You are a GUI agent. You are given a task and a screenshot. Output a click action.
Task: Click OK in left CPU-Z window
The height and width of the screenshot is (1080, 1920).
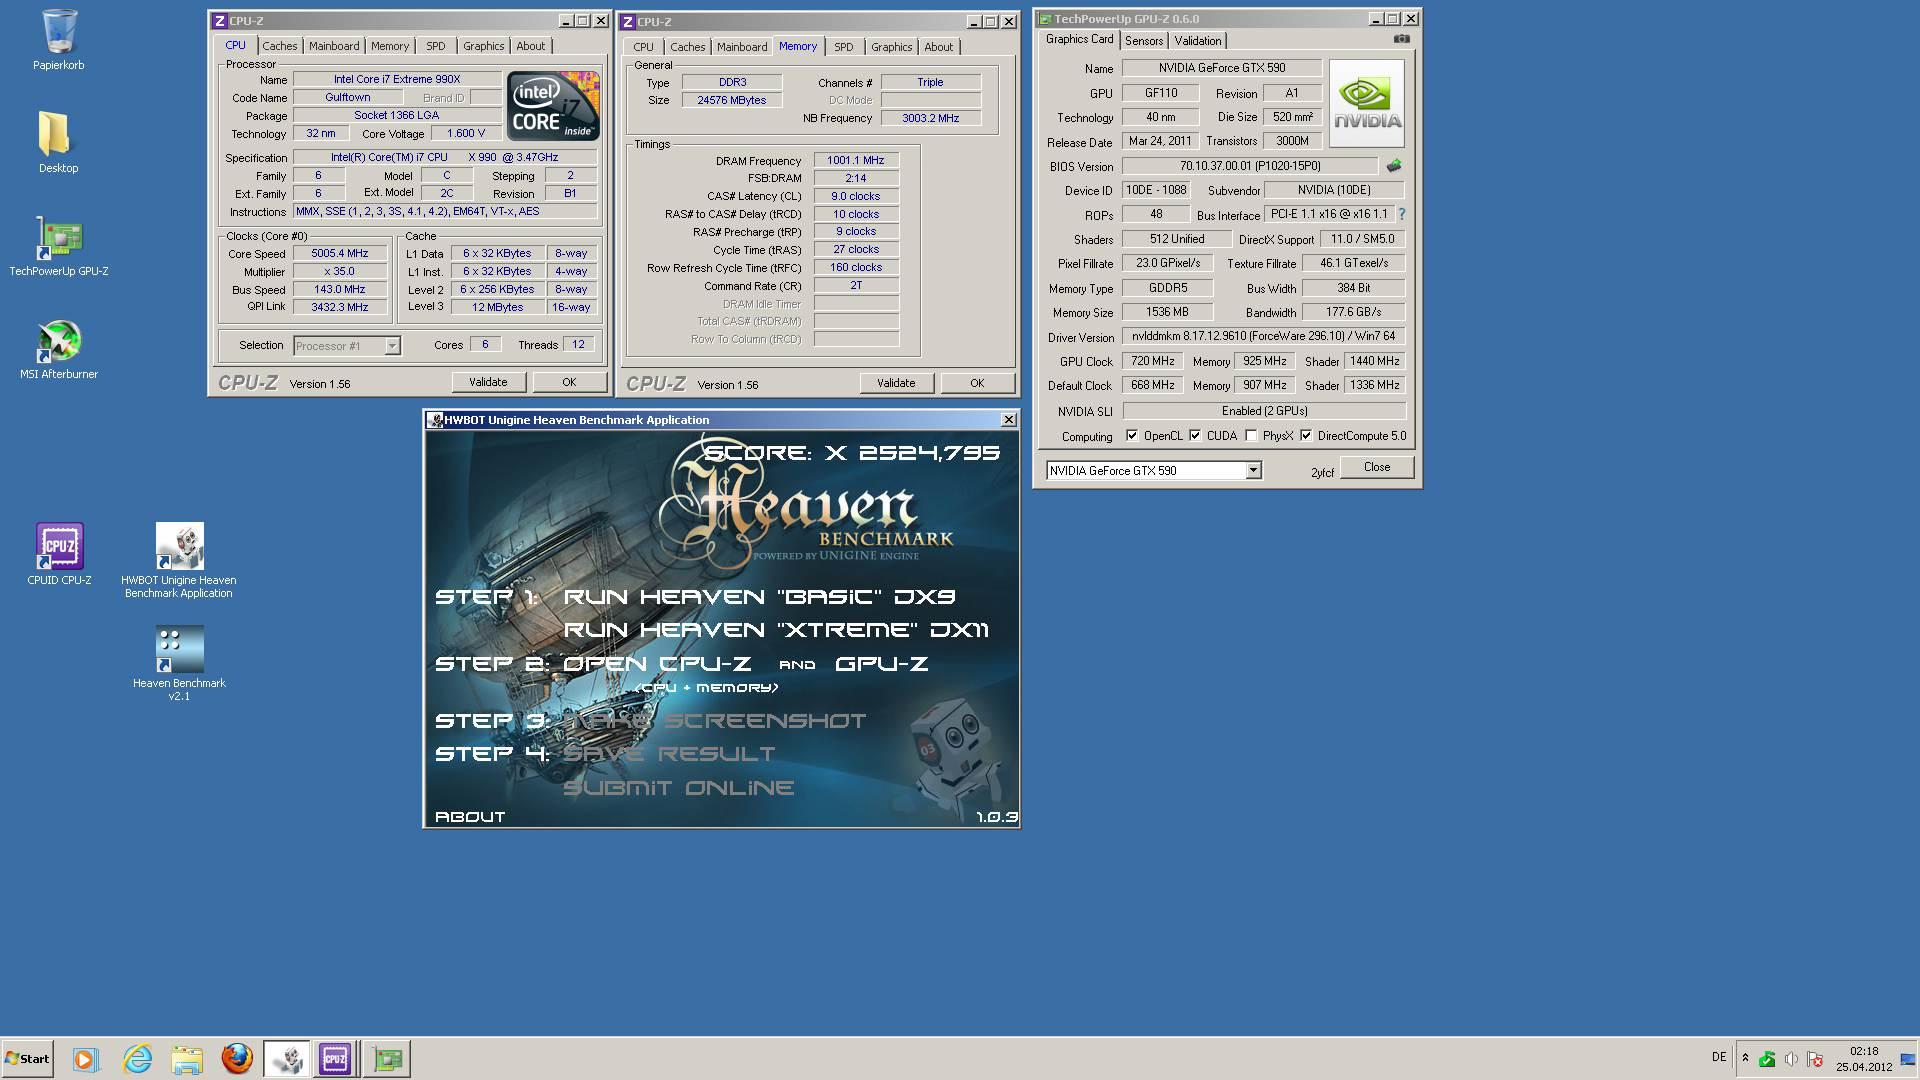[x=569, y=382]
